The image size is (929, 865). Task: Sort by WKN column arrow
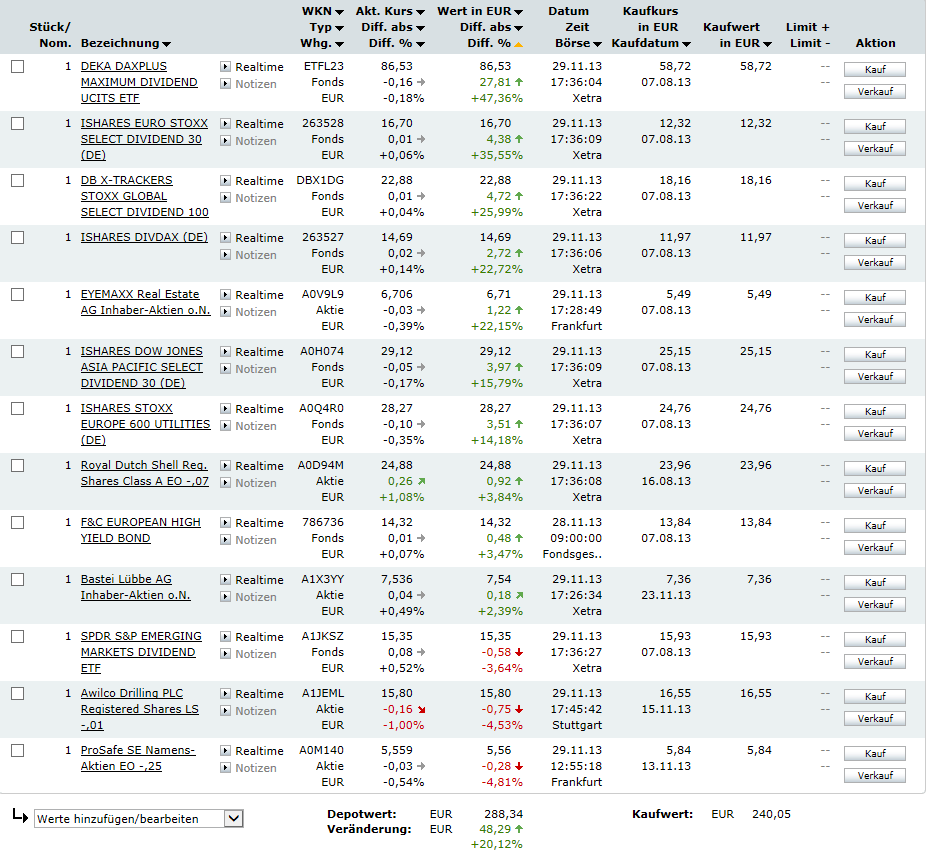(x=339, y=12)
